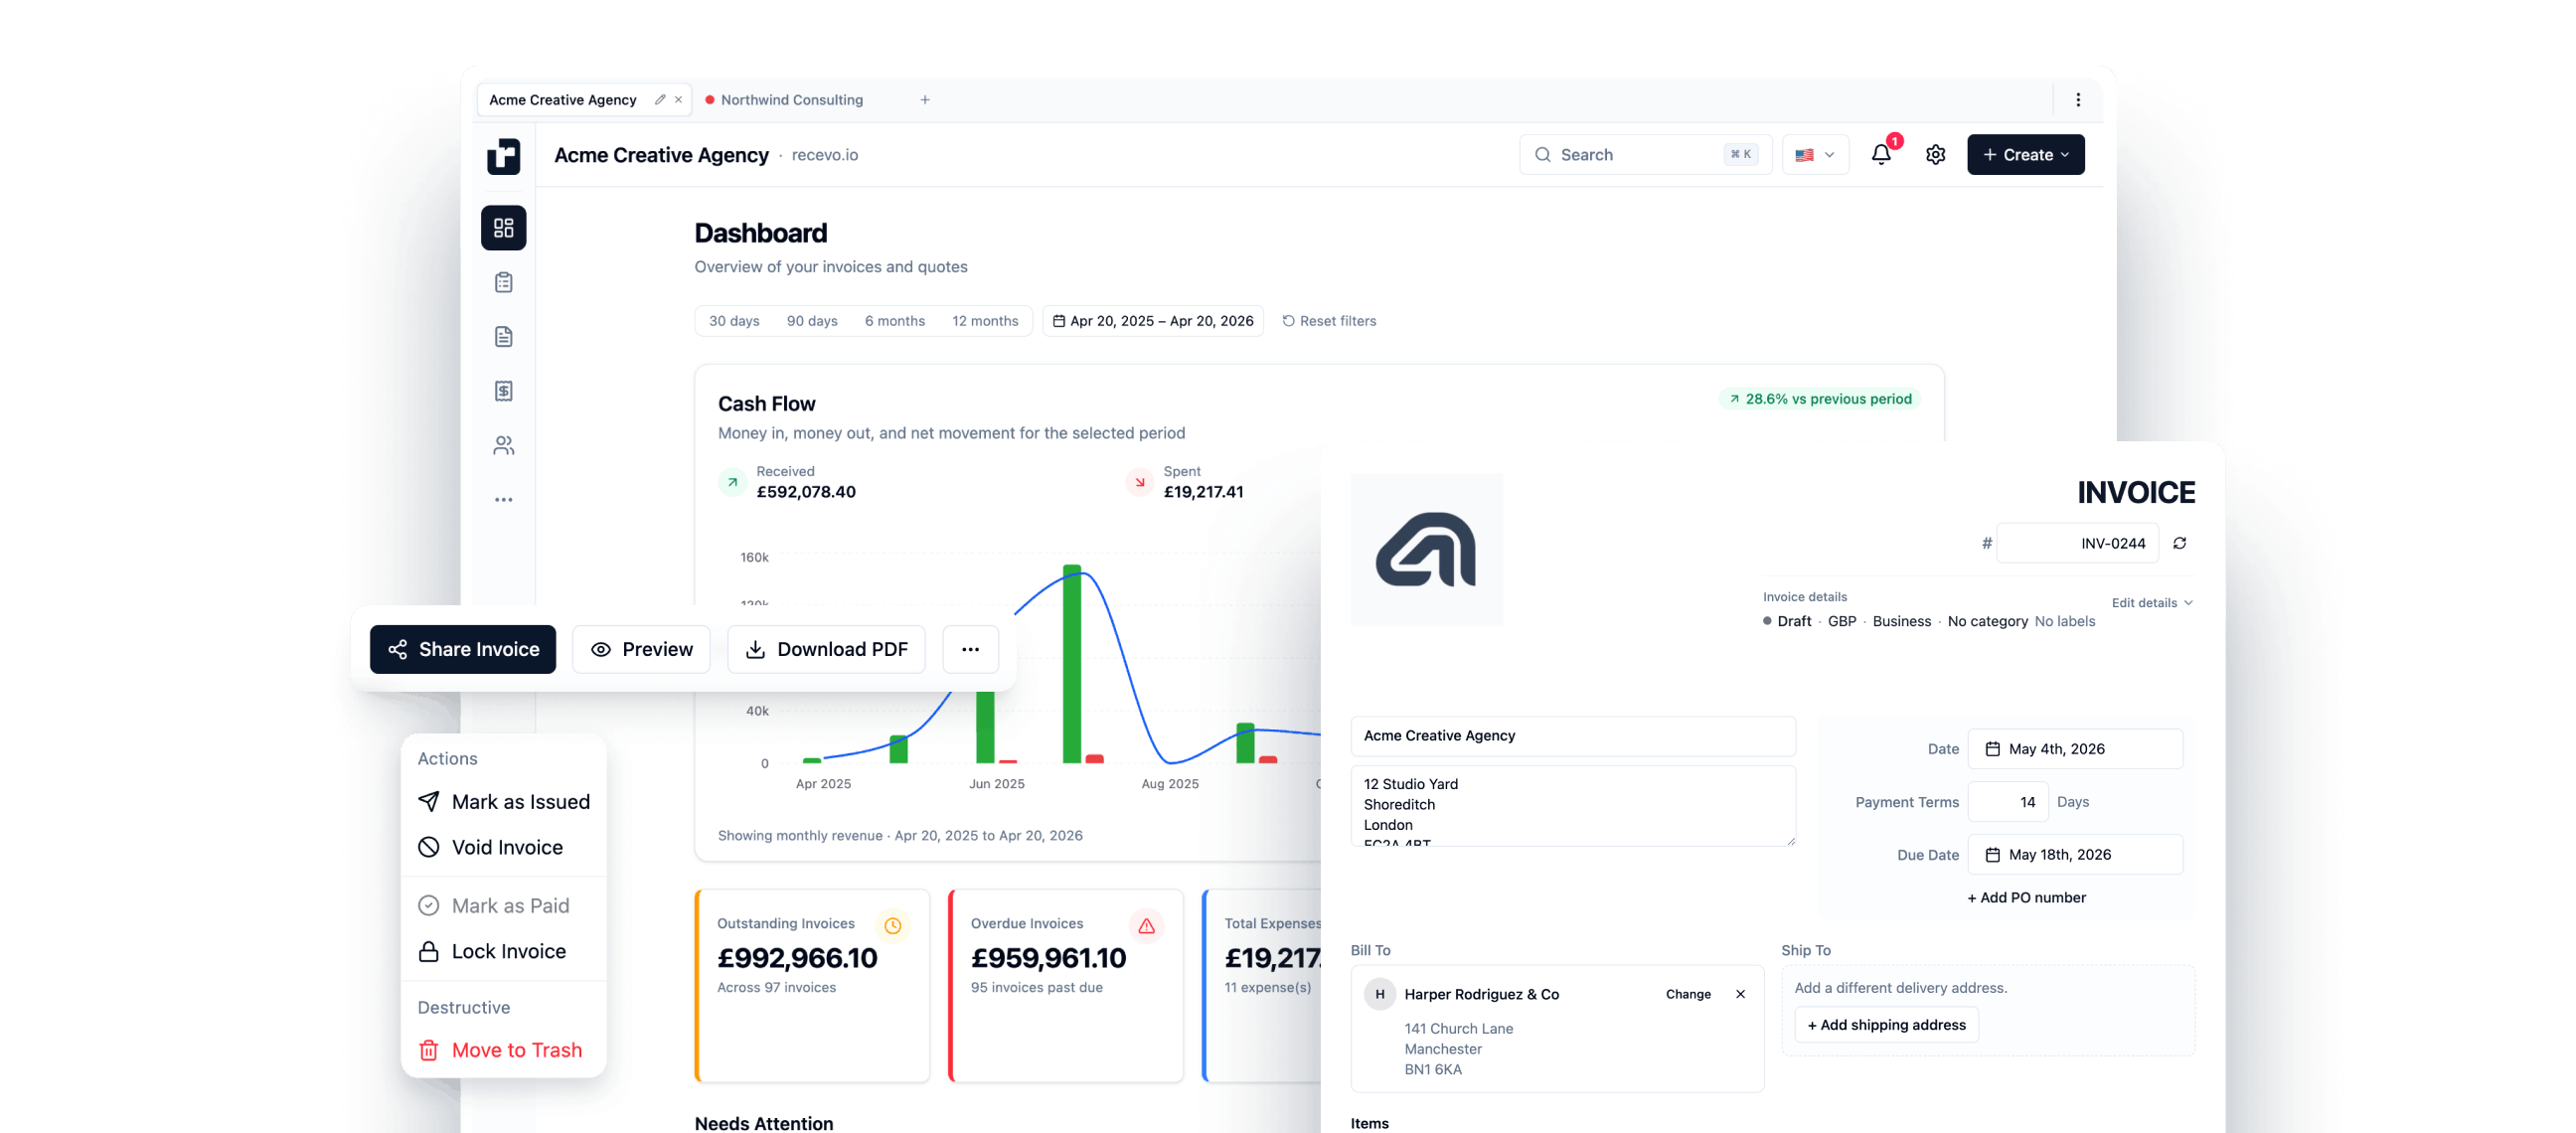Click the Change customer button
The image size is (2576, 1133).
point(1687,993)
